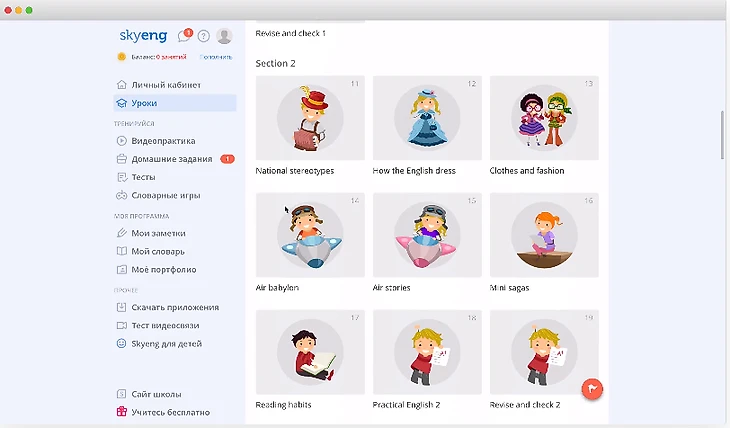
Task: Click the Skyeng logo
Action: click(143, 35)
